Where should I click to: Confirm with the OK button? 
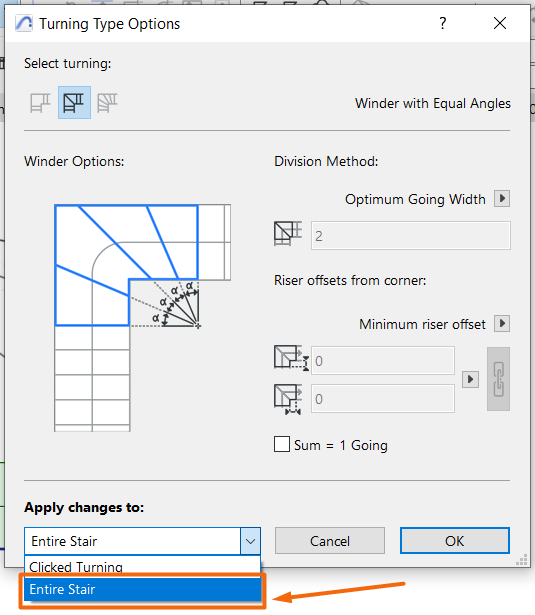pyautogui.click(x=455, y=541)
